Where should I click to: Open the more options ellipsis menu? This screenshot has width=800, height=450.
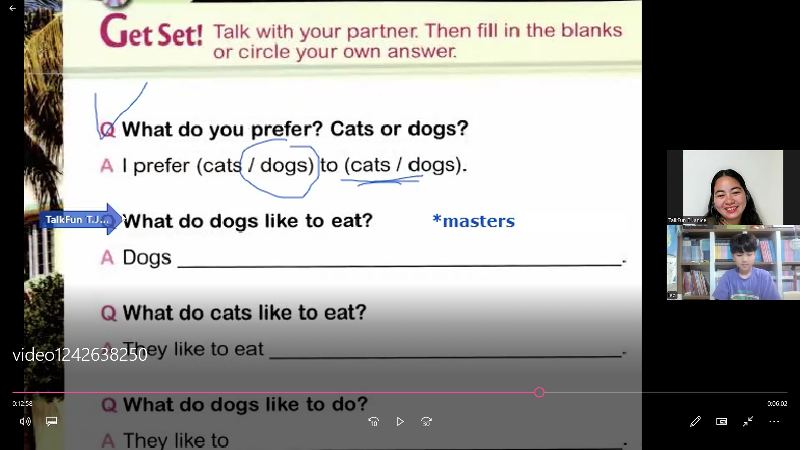774,421
